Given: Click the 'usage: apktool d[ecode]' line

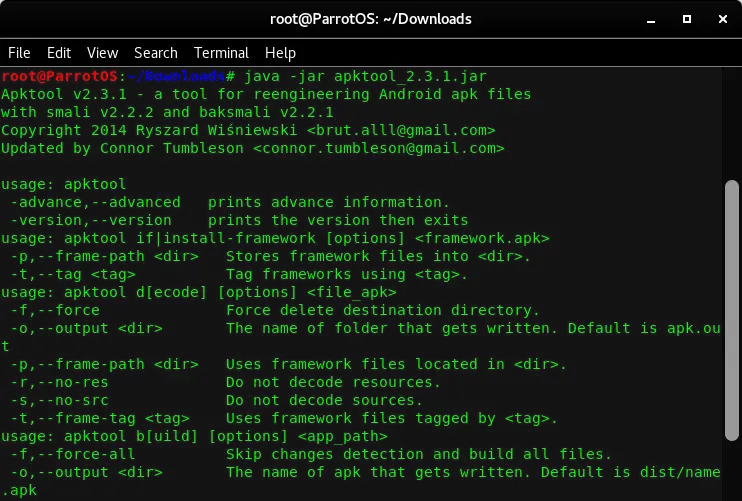Looking at the screenshot, I should pos(199,292).
